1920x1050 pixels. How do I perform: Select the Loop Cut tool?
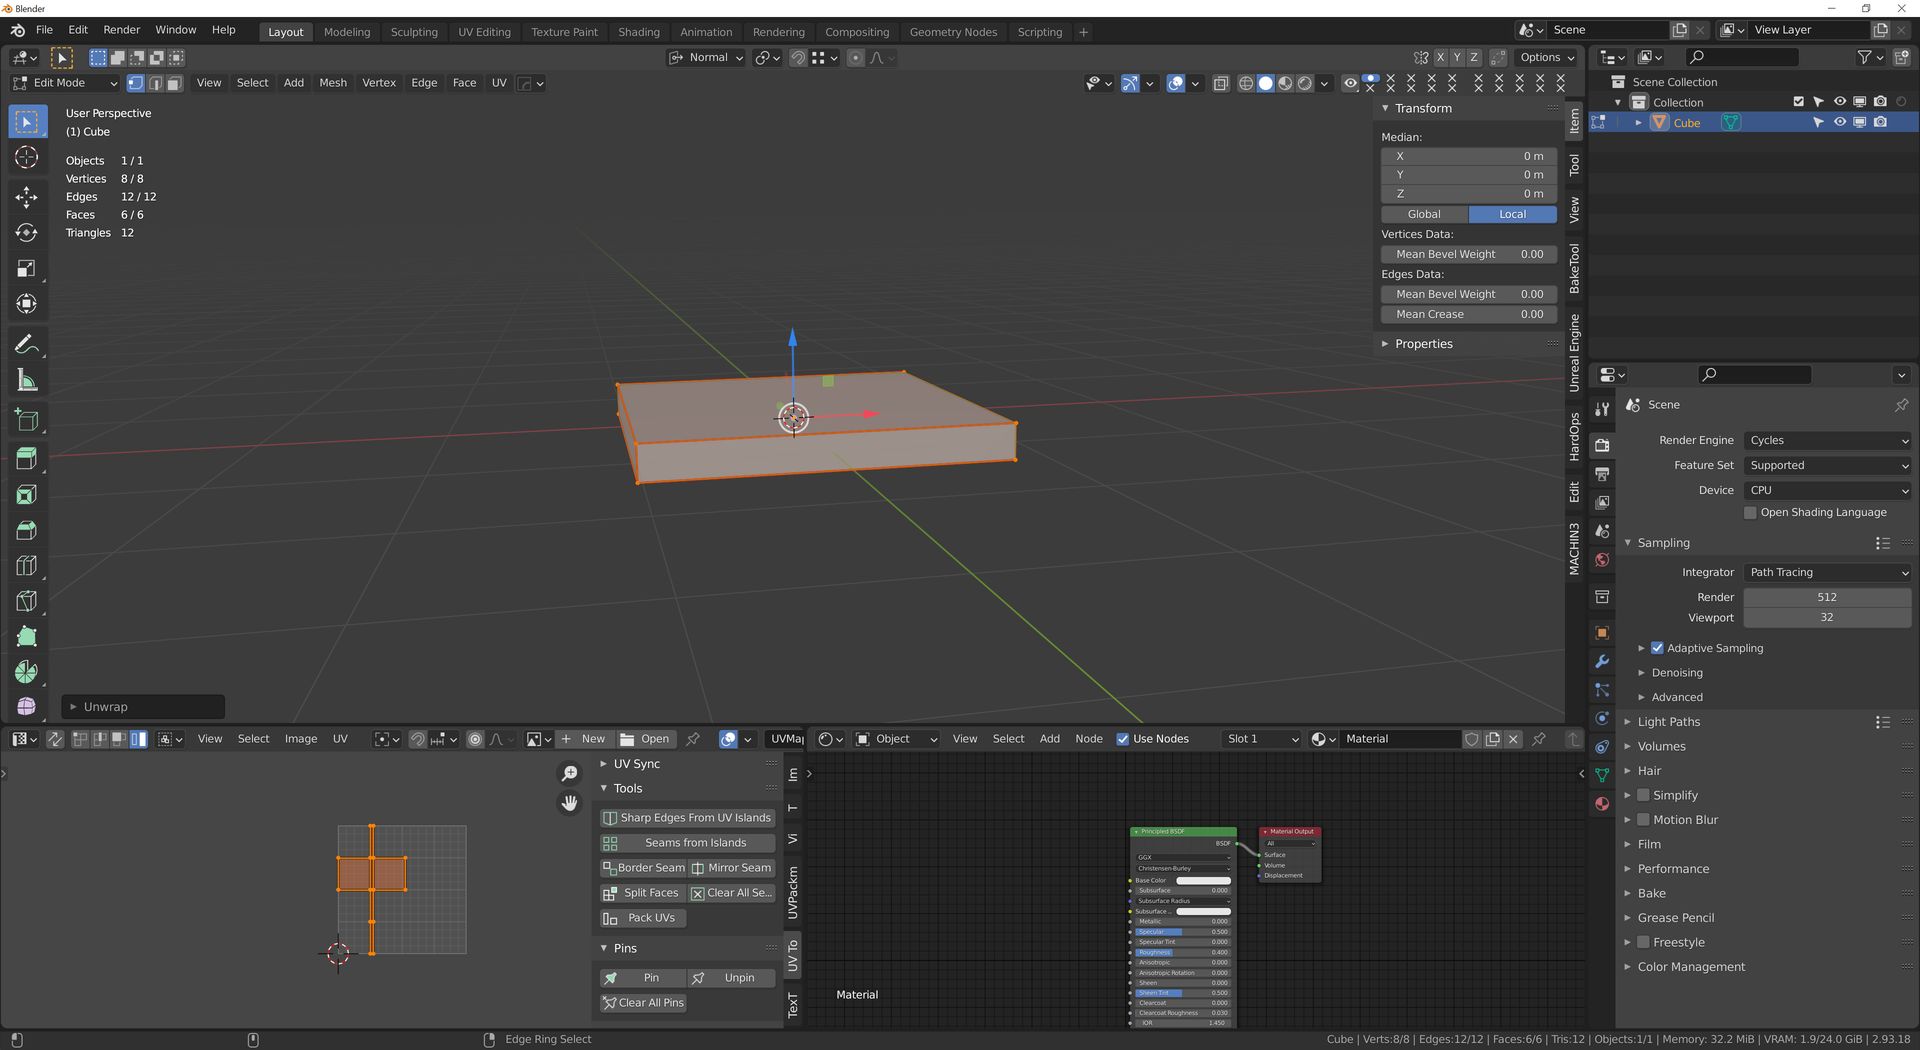tap(27, 566)
